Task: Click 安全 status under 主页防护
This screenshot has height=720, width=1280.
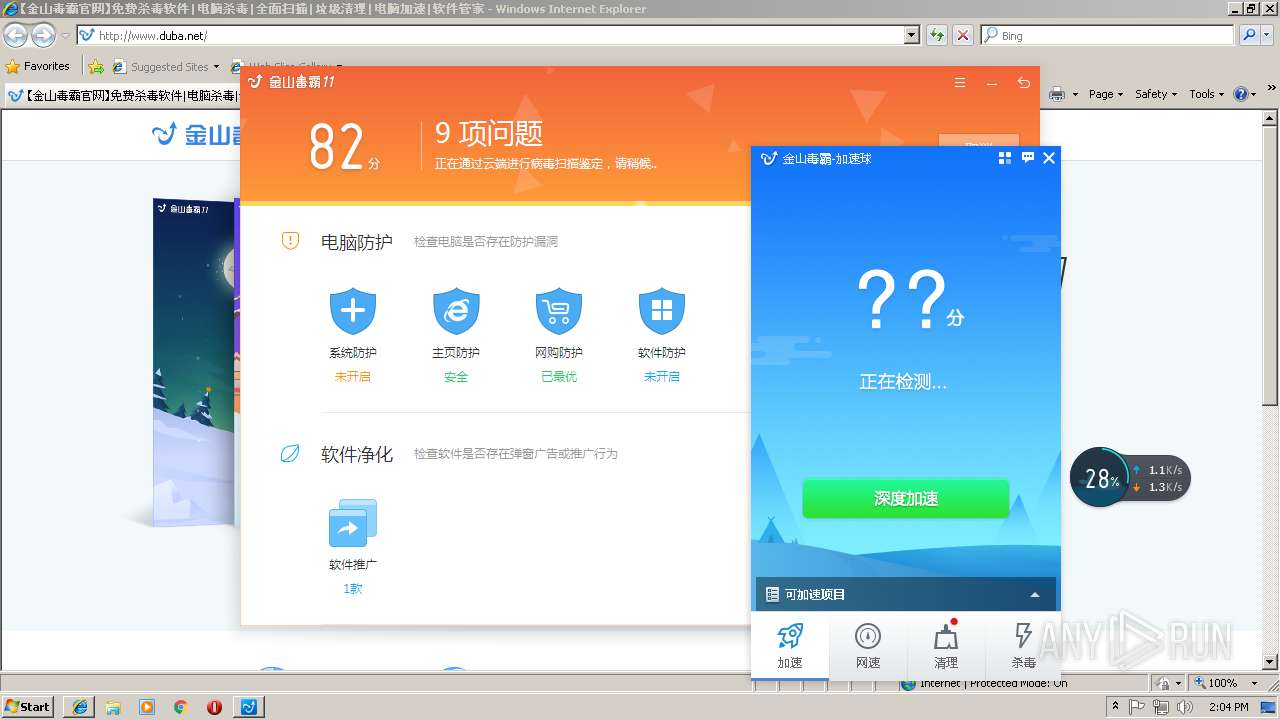Action: [456, 377]
